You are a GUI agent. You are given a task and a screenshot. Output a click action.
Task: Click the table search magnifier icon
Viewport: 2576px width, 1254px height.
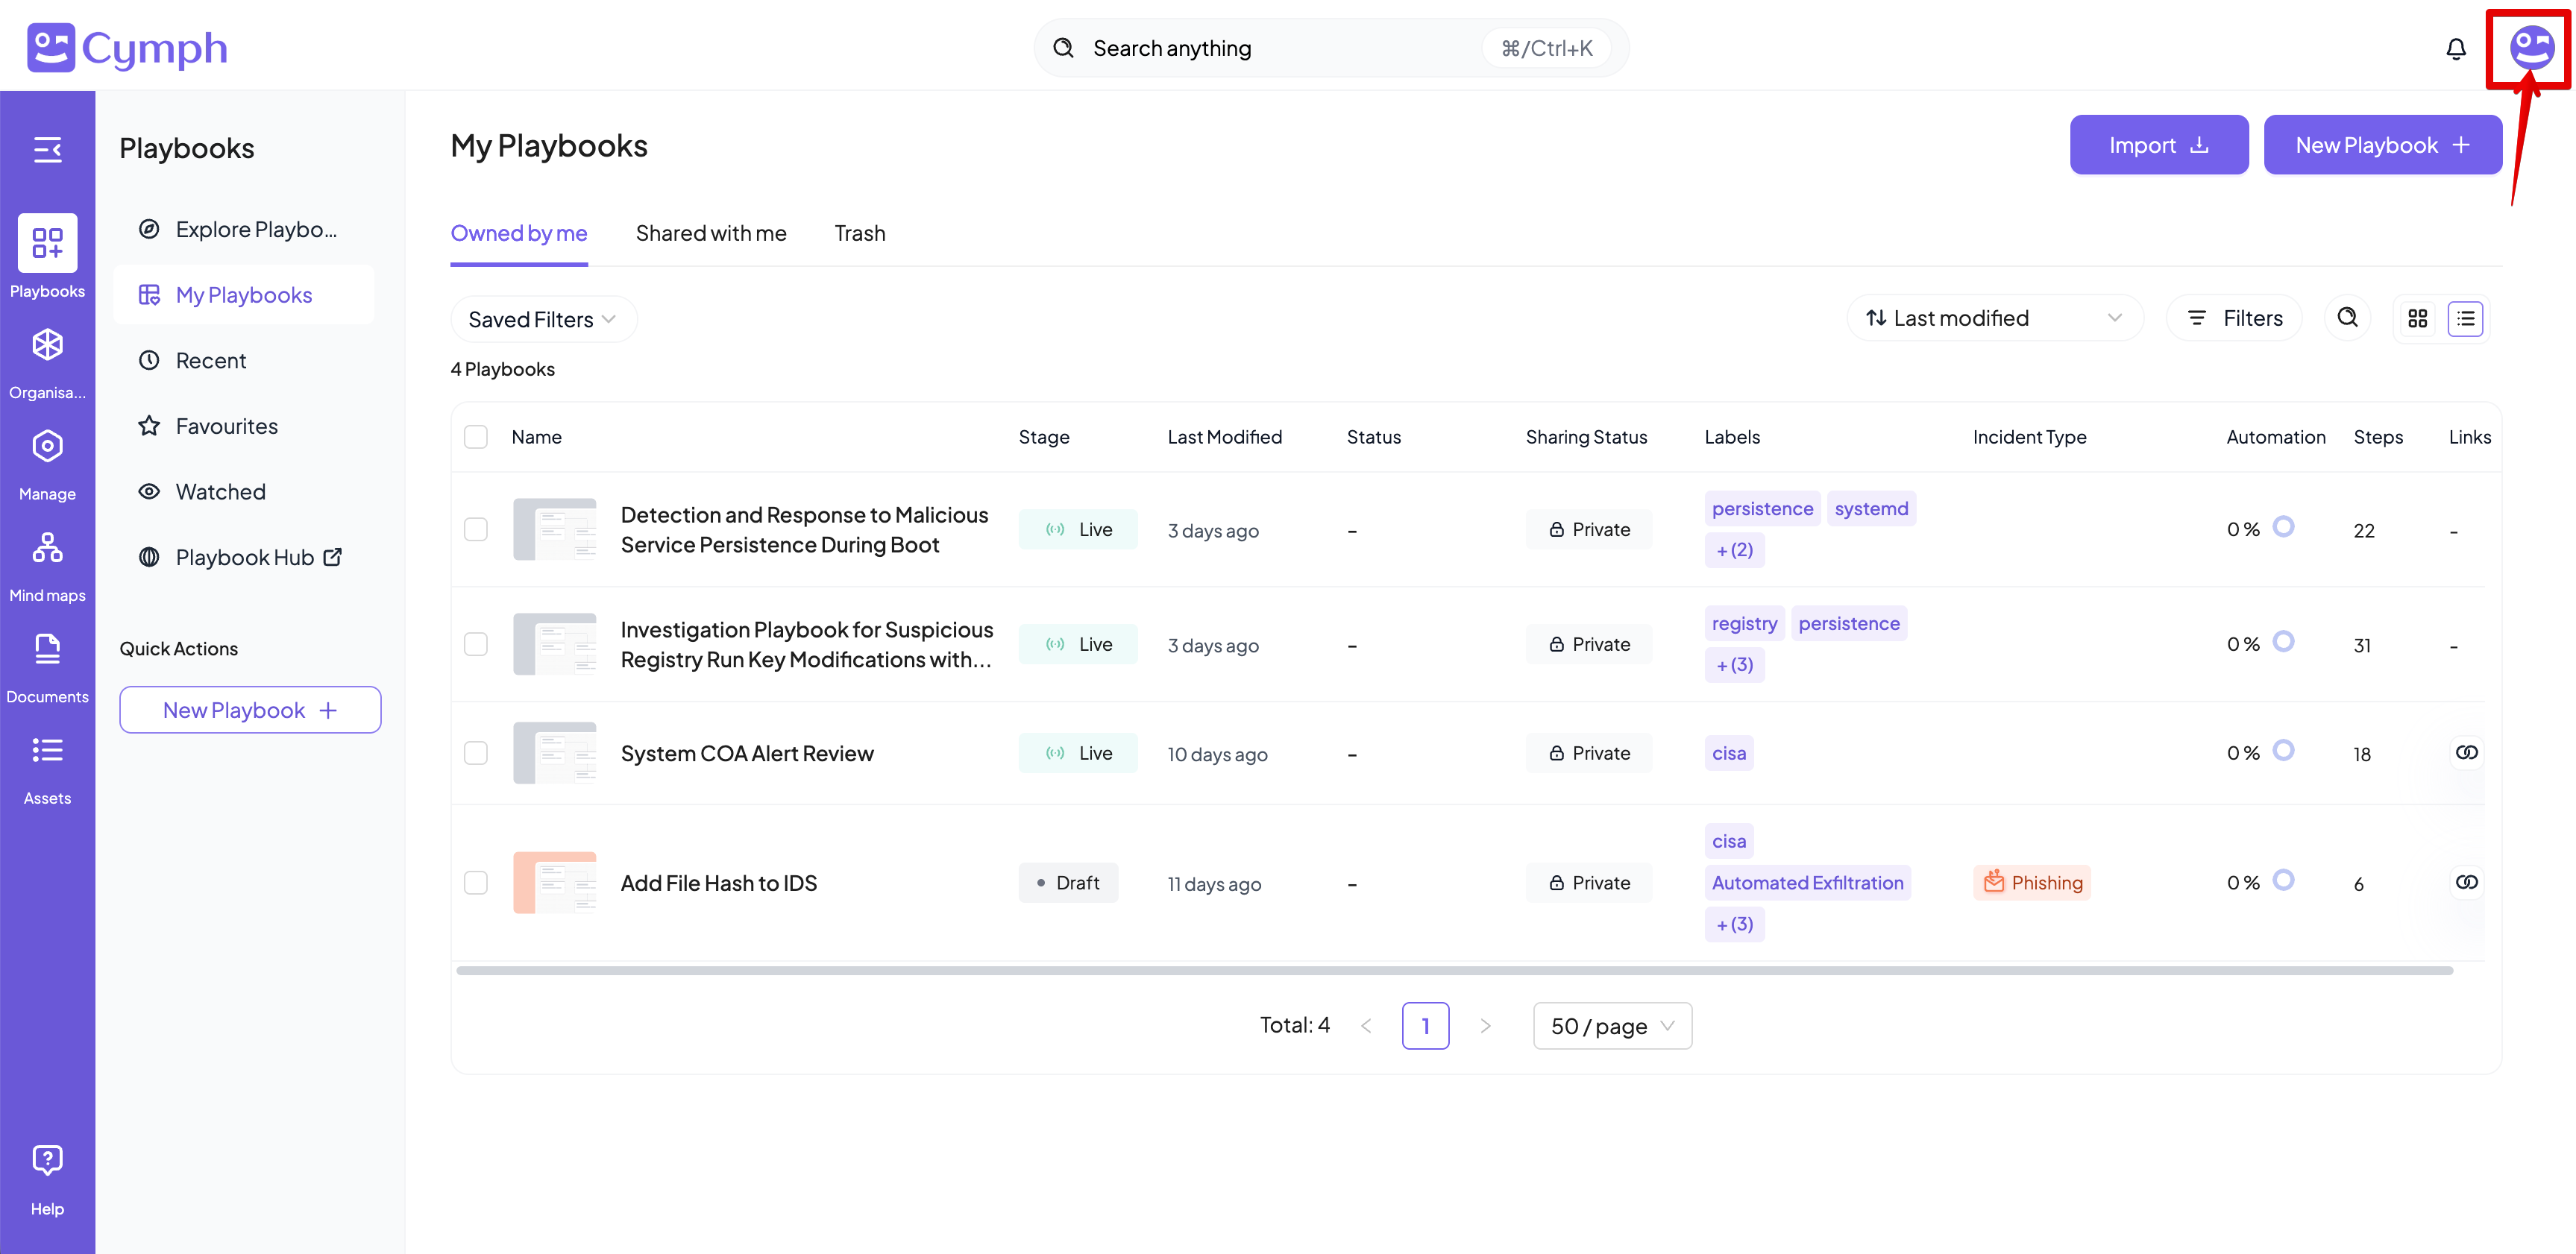tap(2347, 318)
